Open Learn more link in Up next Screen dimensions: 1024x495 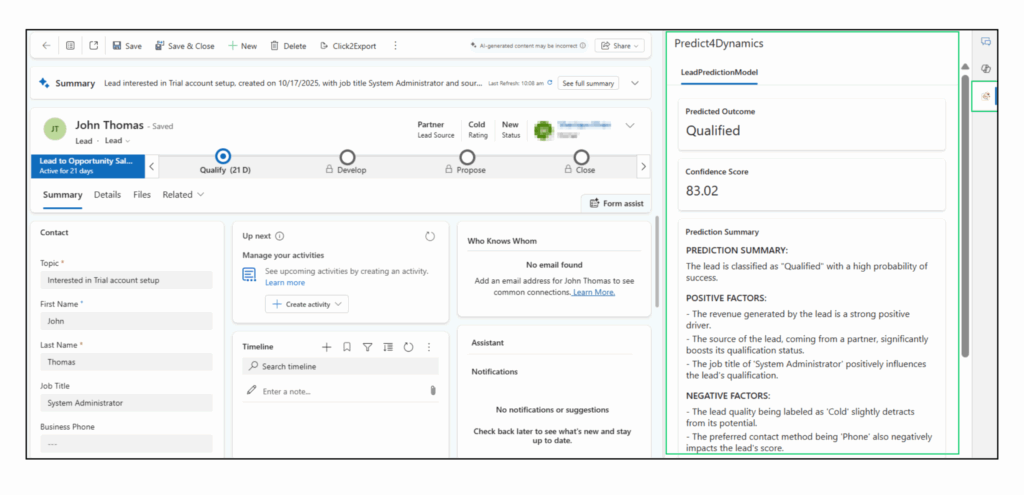coord(285,283)
